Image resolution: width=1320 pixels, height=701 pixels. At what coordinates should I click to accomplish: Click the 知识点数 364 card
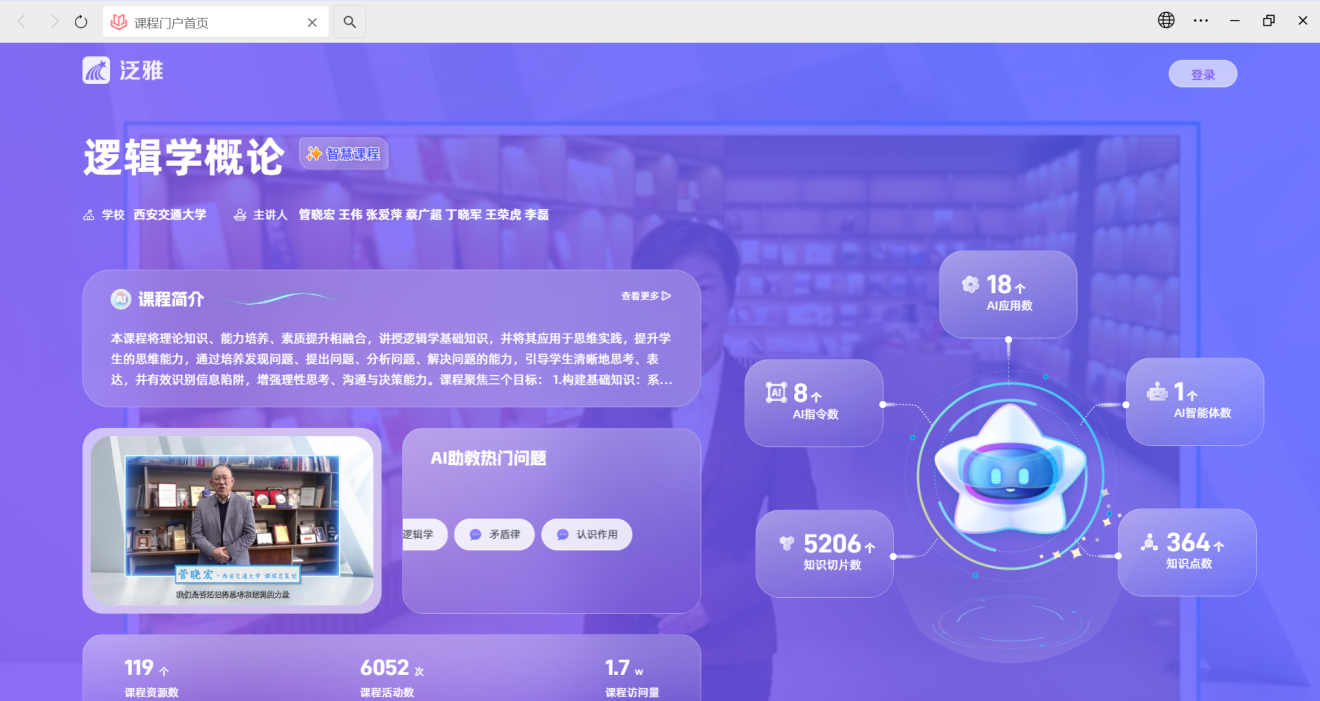point(1186,552)
